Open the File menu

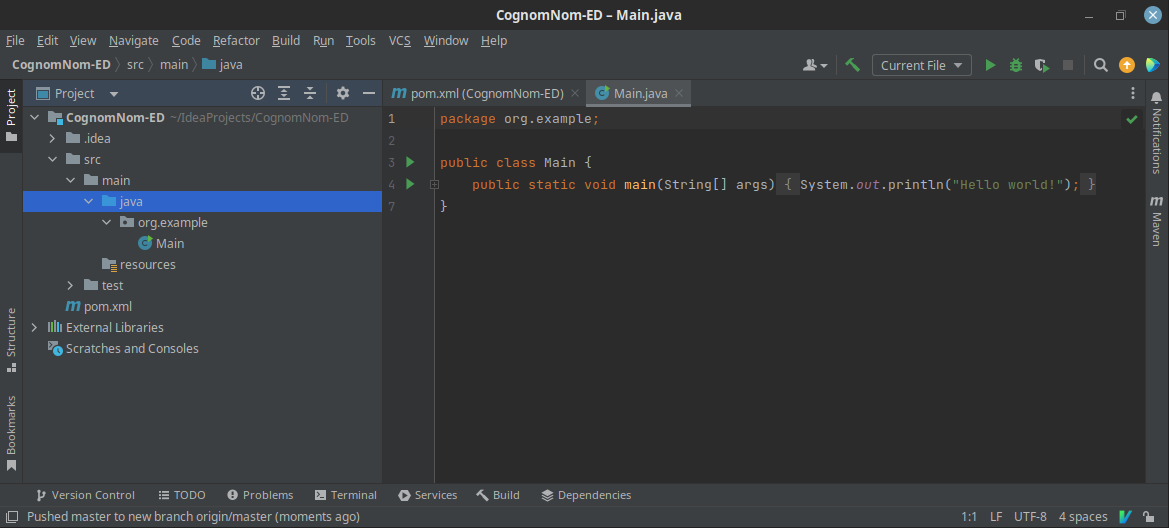[x=15, y=40]
